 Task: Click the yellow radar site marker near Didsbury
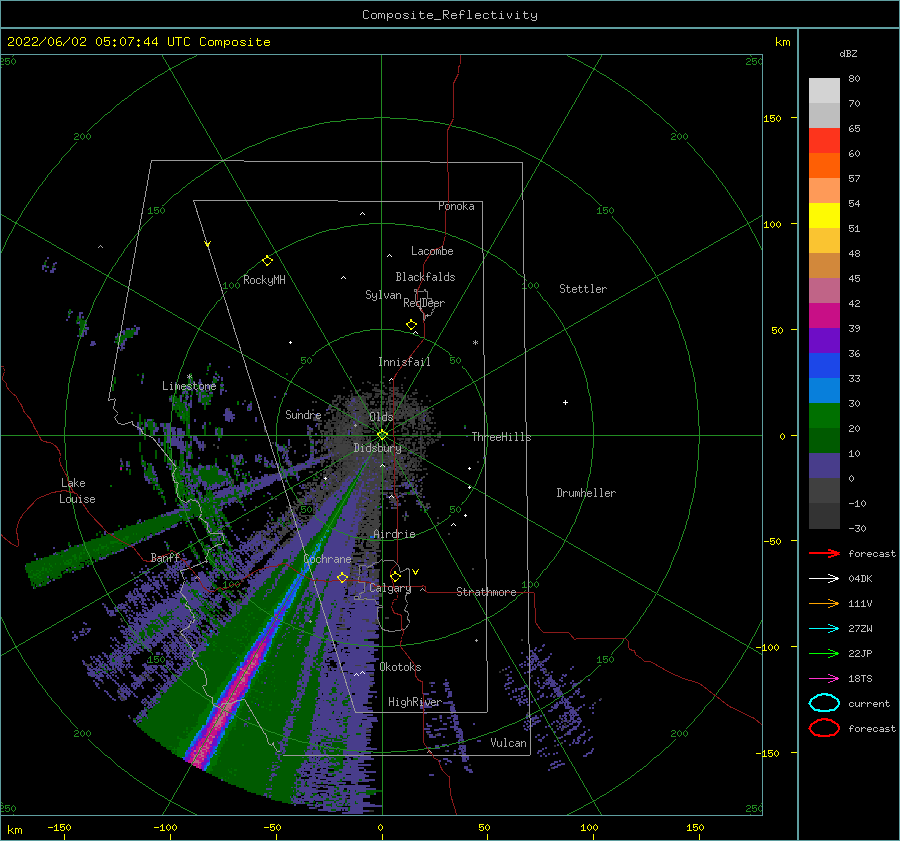(382, 435)
